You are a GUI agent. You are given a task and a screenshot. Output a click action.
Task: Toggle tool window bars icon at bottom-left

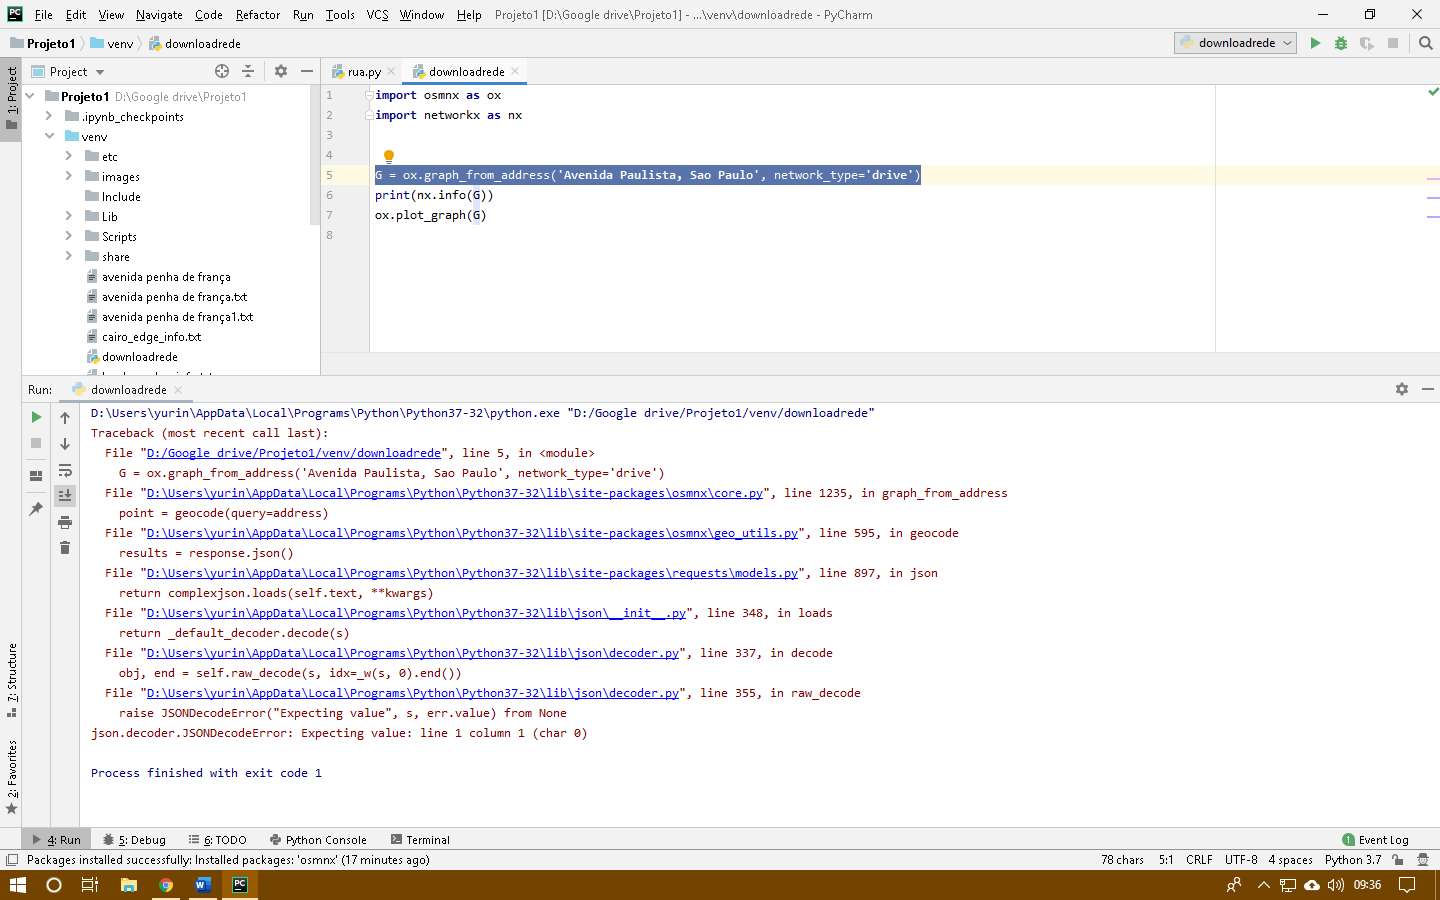[x=11, y=859]
